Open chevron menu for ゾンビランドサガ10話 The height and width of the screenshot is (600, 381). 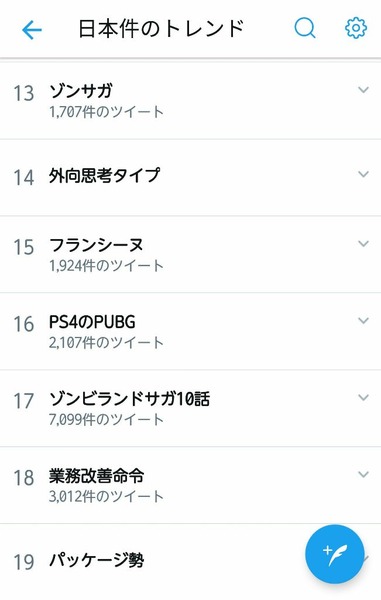point(363,398)
